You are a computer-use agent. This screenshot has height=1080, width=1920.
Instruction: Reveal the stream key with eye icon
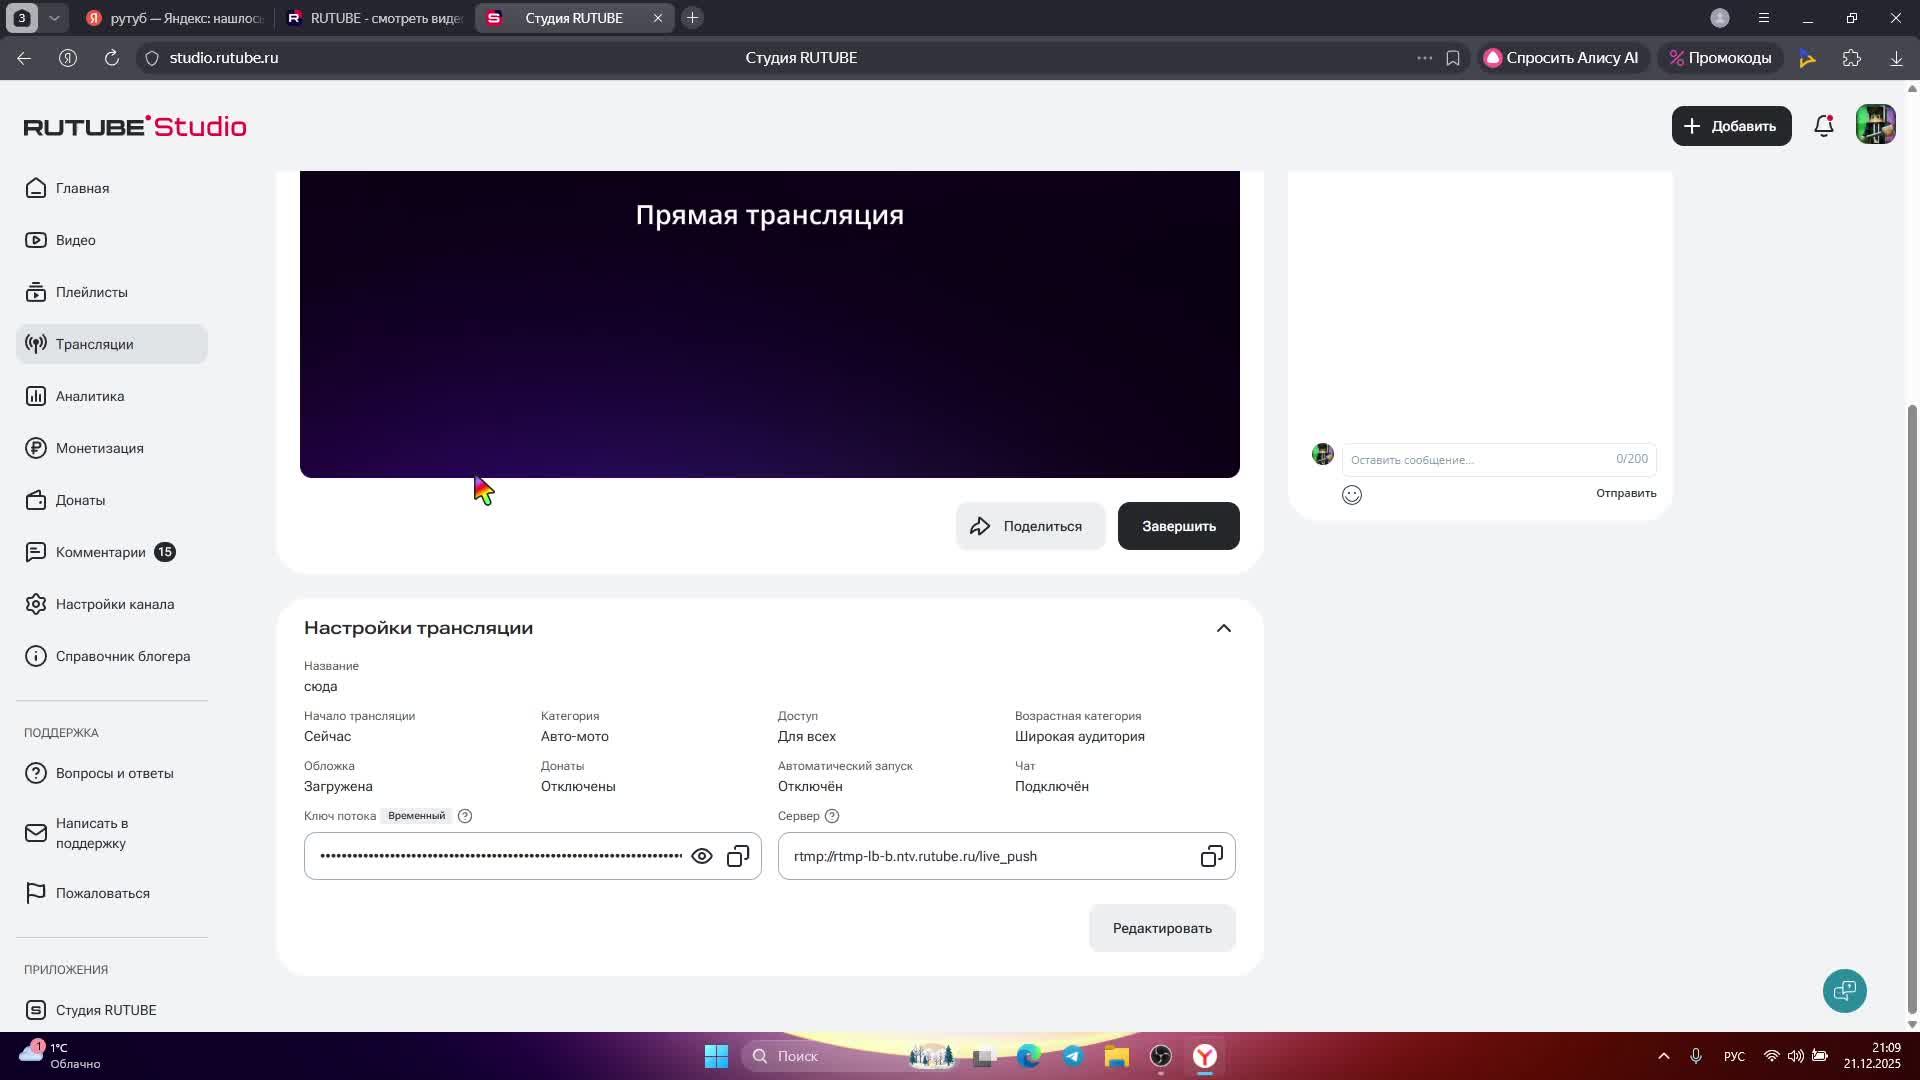(x=702, y=857)
